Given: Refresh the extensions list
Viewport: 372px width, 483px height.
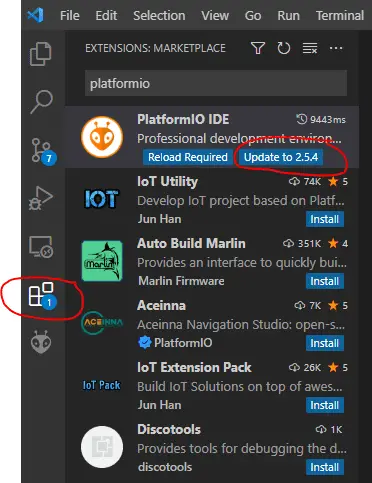Looking at the screenshot, I should tap(284, 48).
